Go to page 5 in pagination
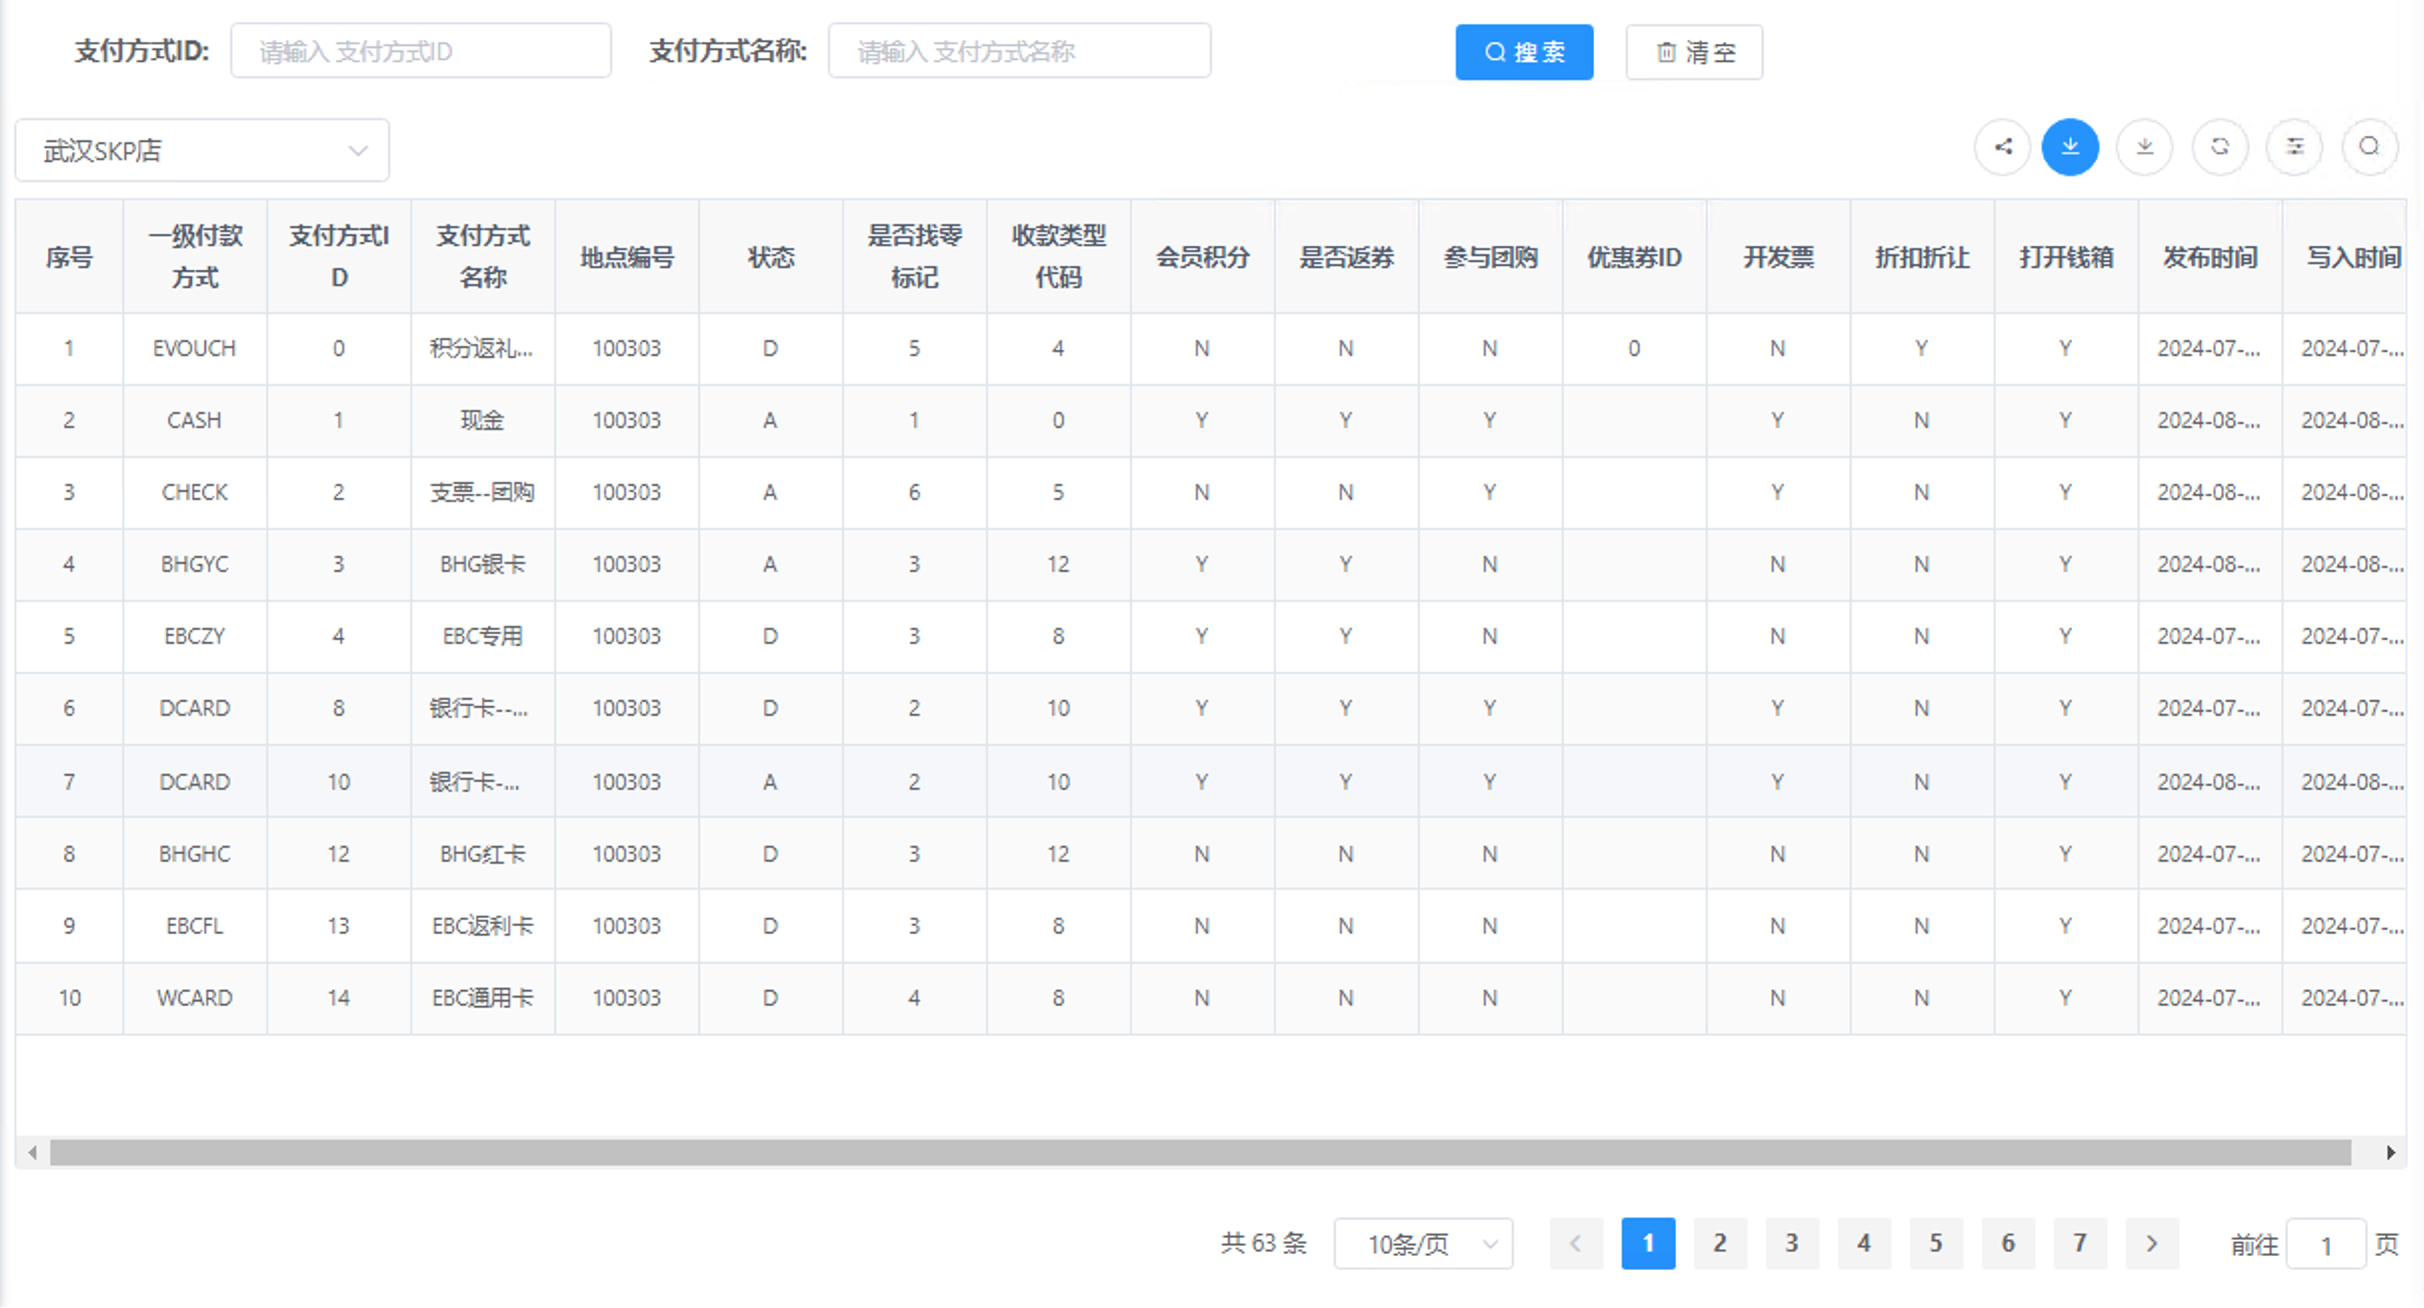 [x=1936, y=1243]
